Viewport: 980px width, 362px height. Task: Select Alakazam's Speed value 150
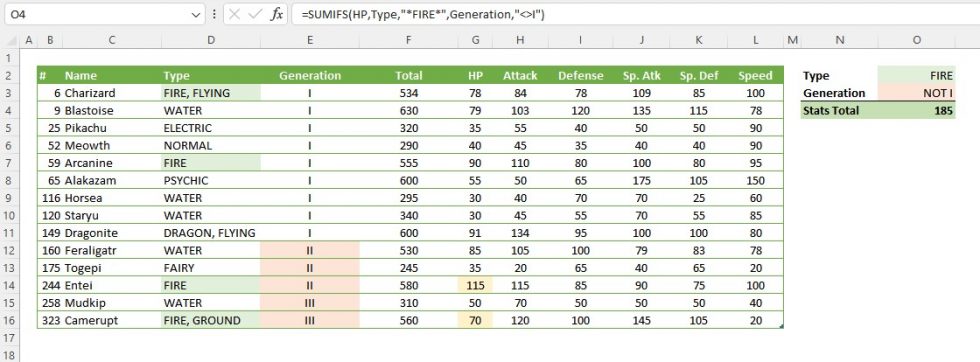click(x=756, y=181)
